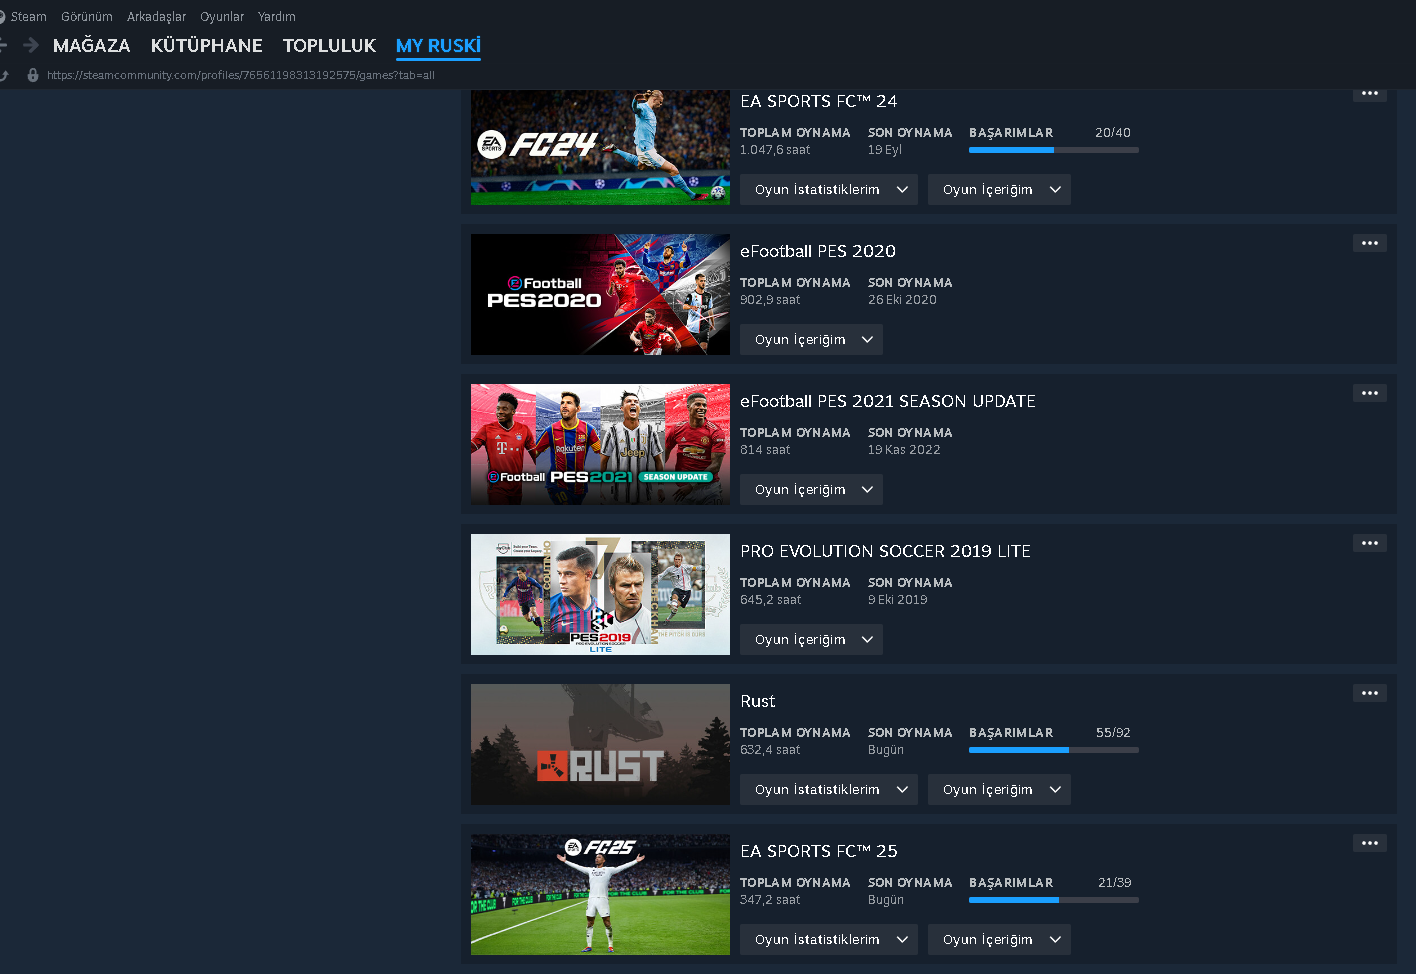Click the Rust achievements progress bar
The image size is (1416, 974).
click(1054, 750)
